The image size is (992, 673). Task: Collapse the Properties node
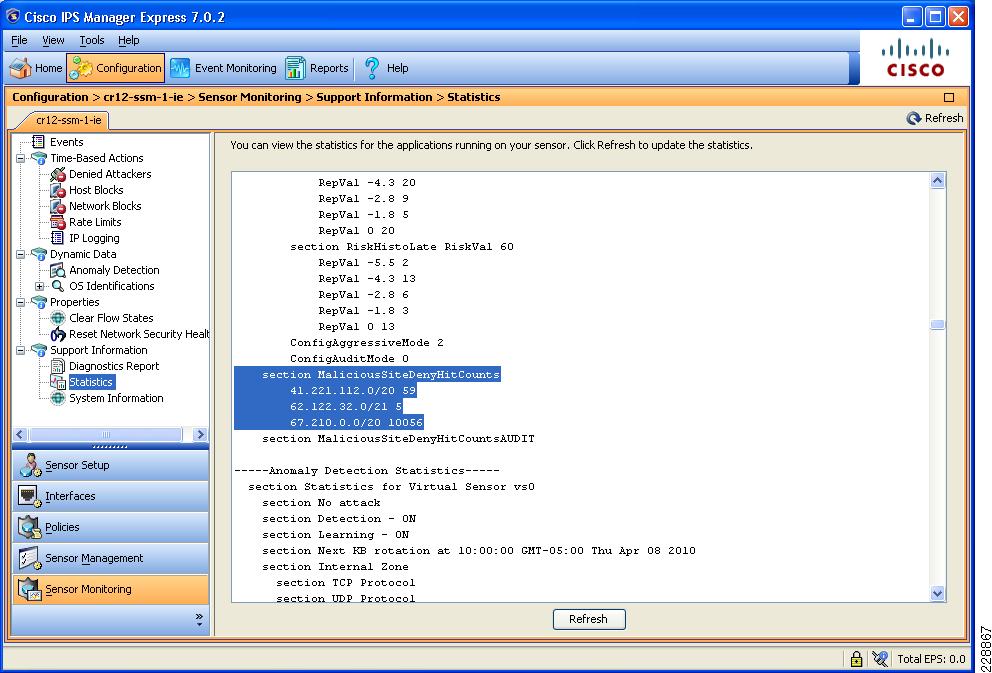21,302
